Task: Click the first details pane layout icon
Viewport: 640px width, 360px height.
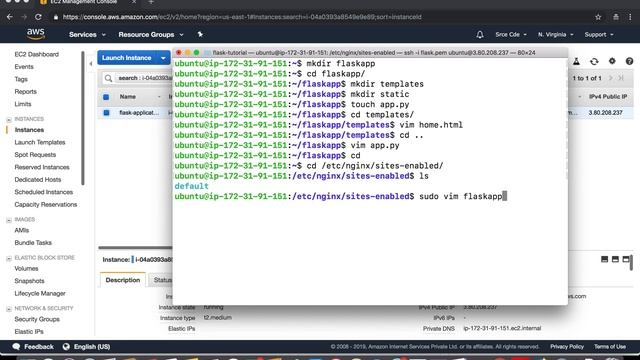Action: (x=604, y=259)
